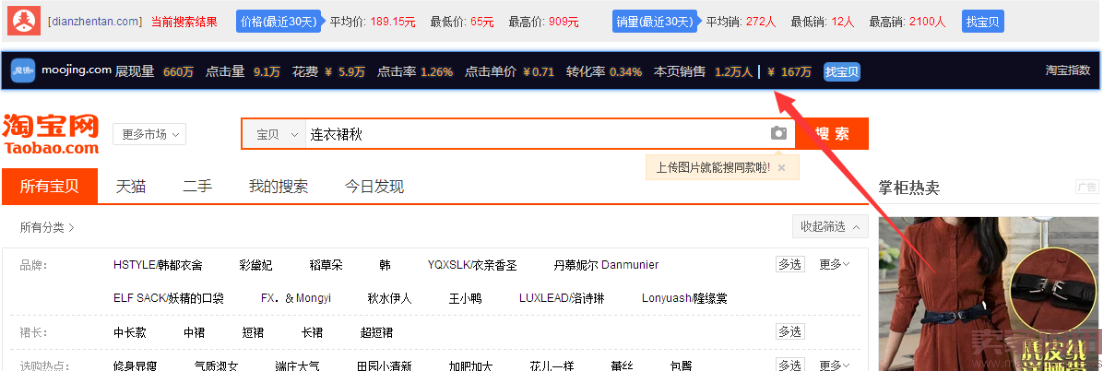Switch to the 二手 tab

[x=197, y=187]
